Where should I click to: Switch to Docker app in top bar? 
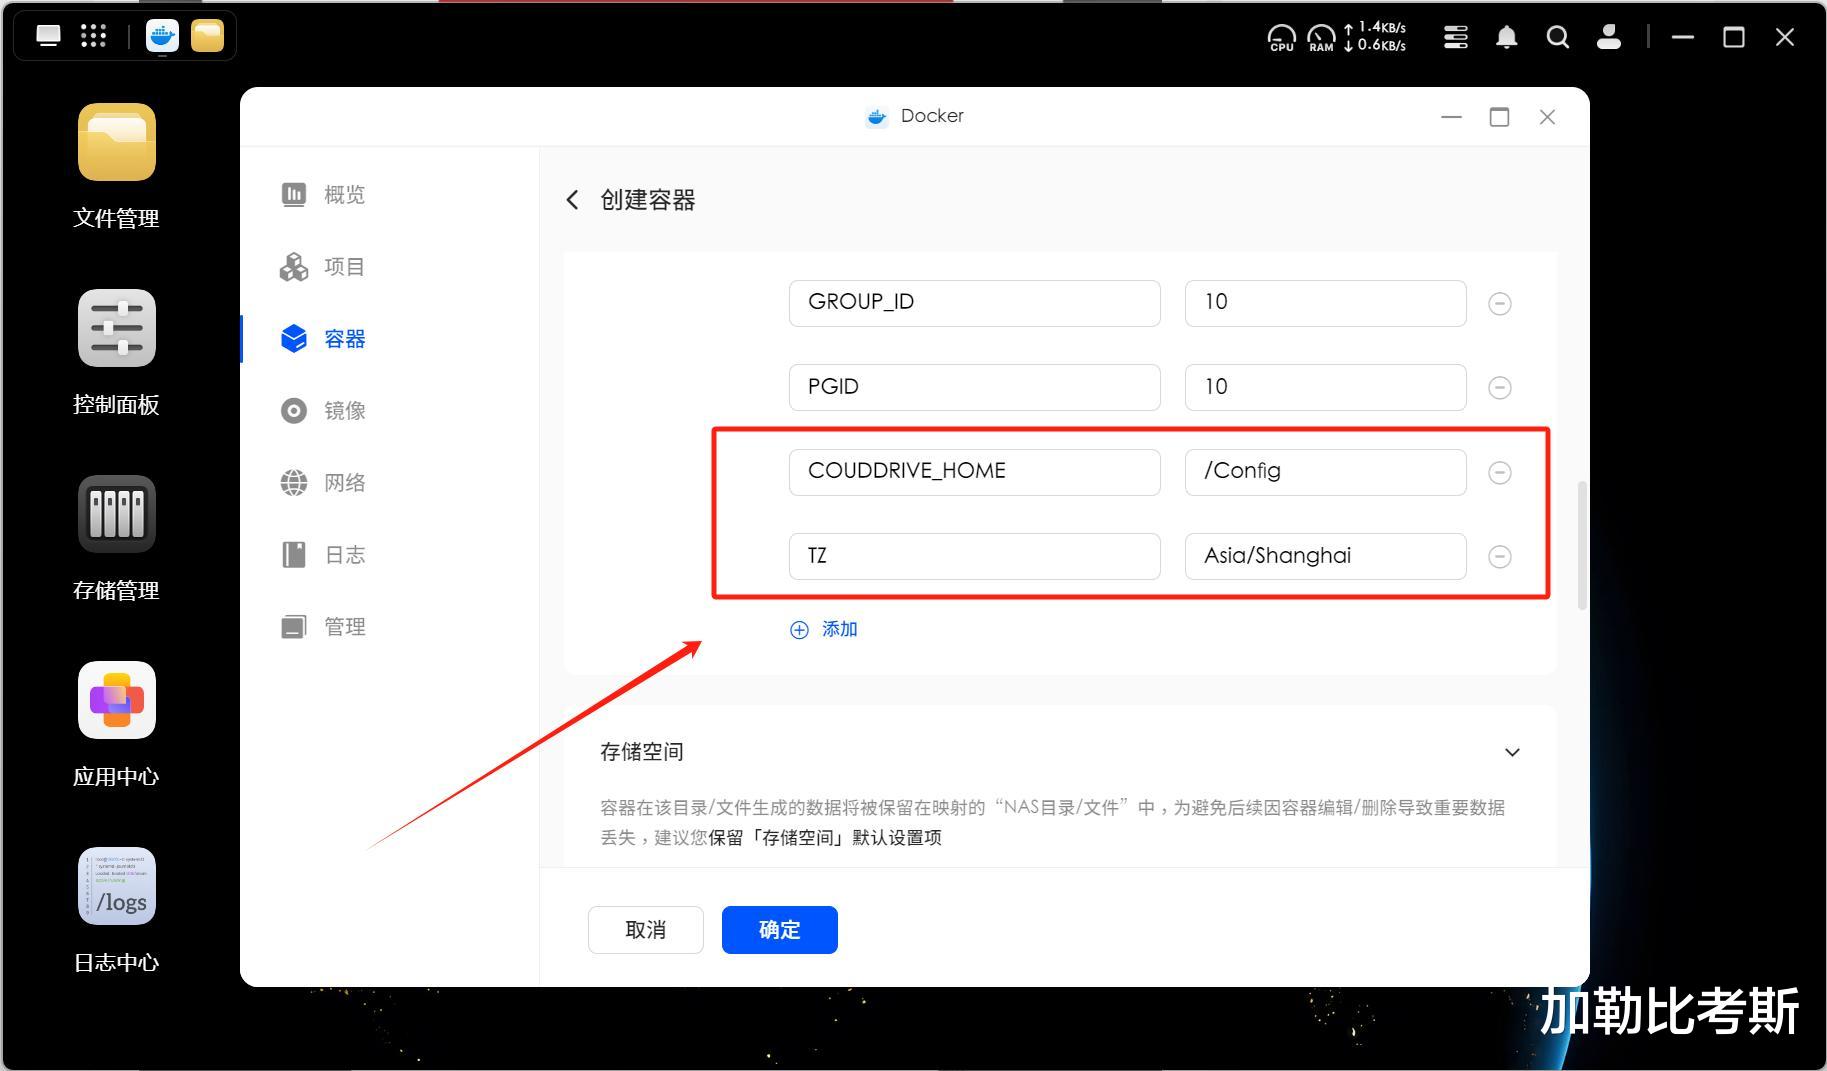point(162,36)
